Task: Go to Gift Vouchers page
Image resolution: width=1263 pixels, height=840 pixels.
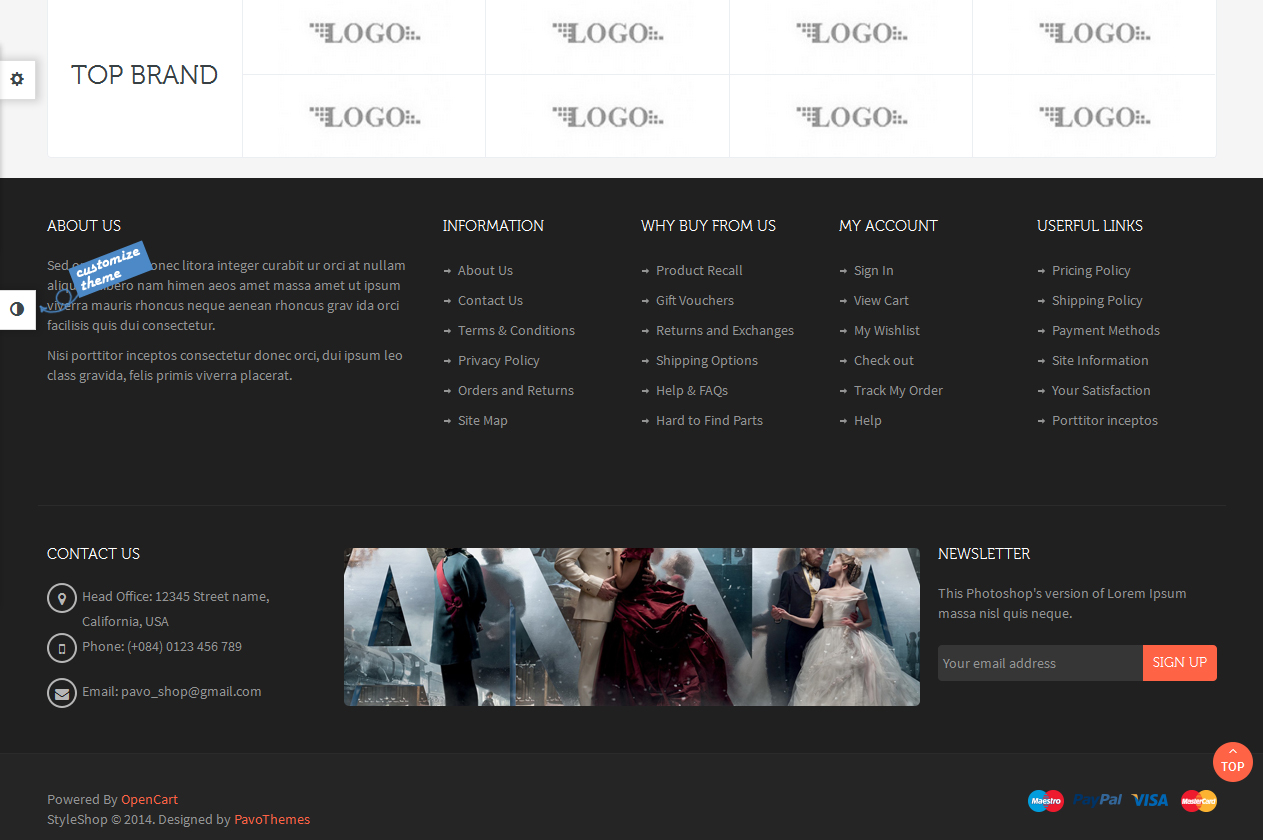Action: click(x=694, y=300)
